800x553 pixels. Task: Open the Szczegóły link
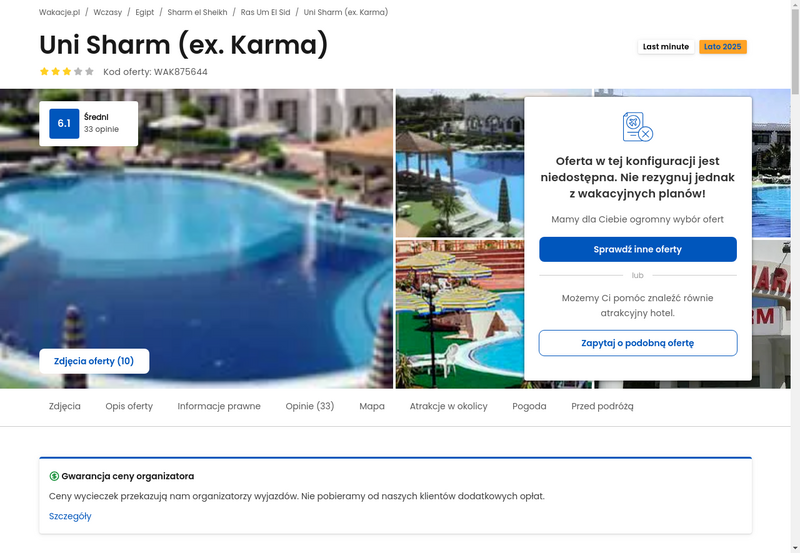pos(70,516)
